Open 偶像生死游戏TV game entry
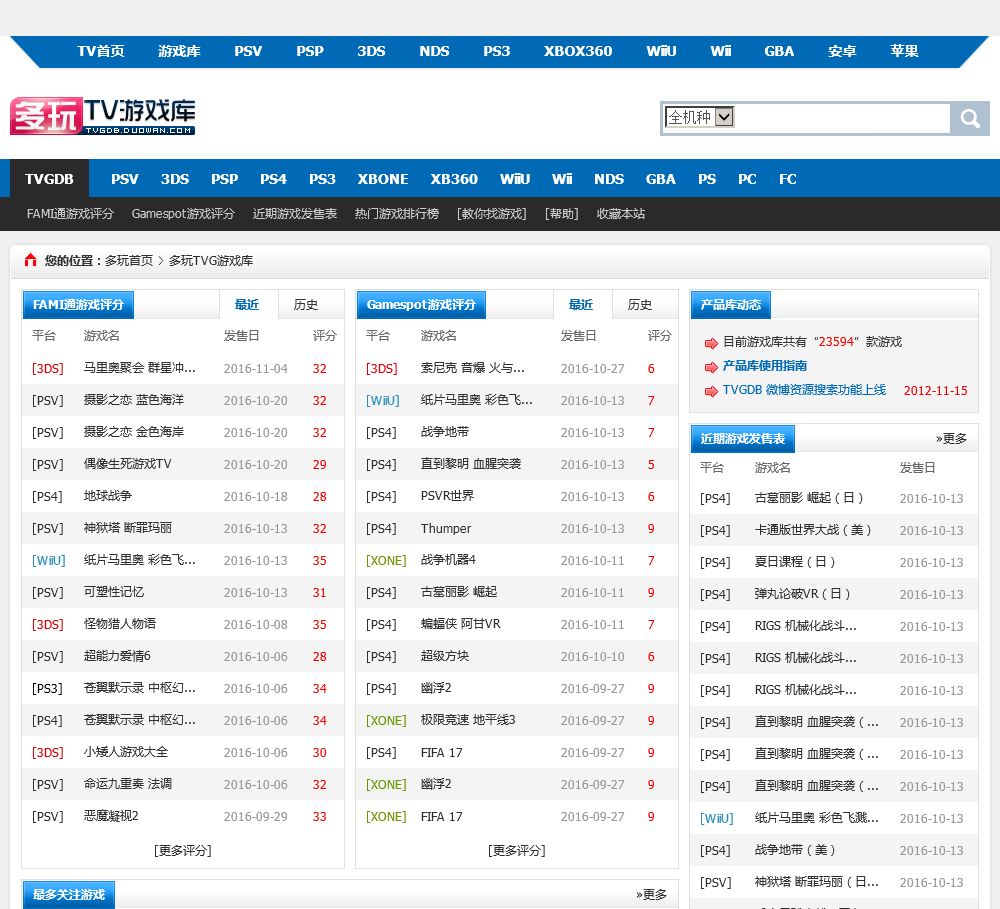The image size is (1000, 909). [x=128, y=464]
